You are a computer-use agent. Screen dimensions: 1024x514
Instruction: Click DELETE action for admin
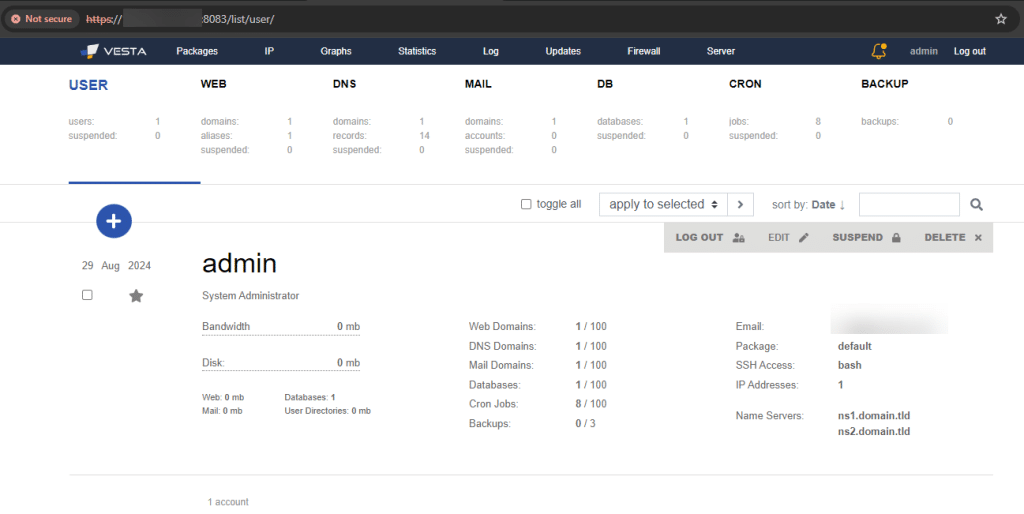click(953, 238)
